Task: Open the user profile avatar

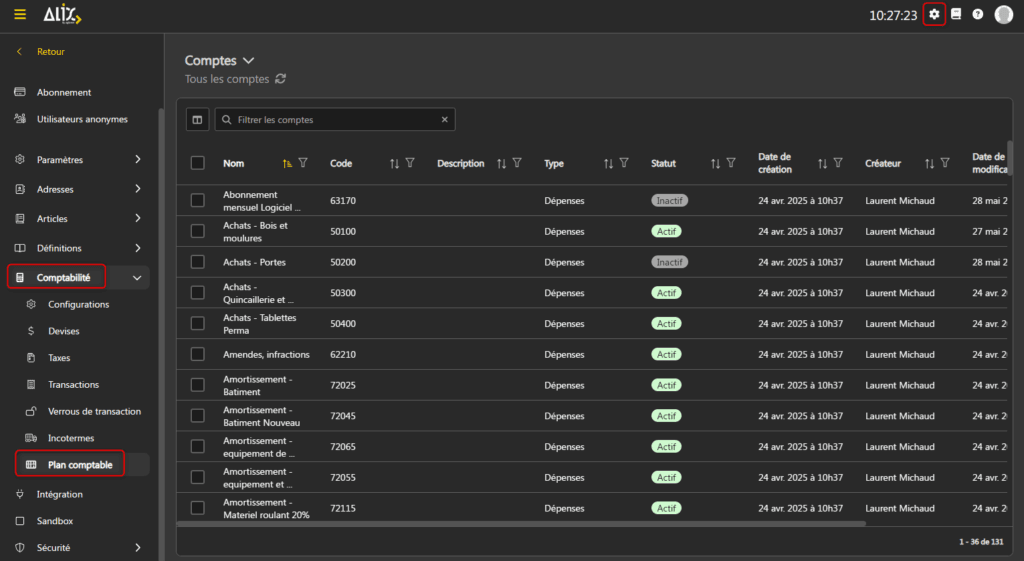Action: coord(1003,15)
